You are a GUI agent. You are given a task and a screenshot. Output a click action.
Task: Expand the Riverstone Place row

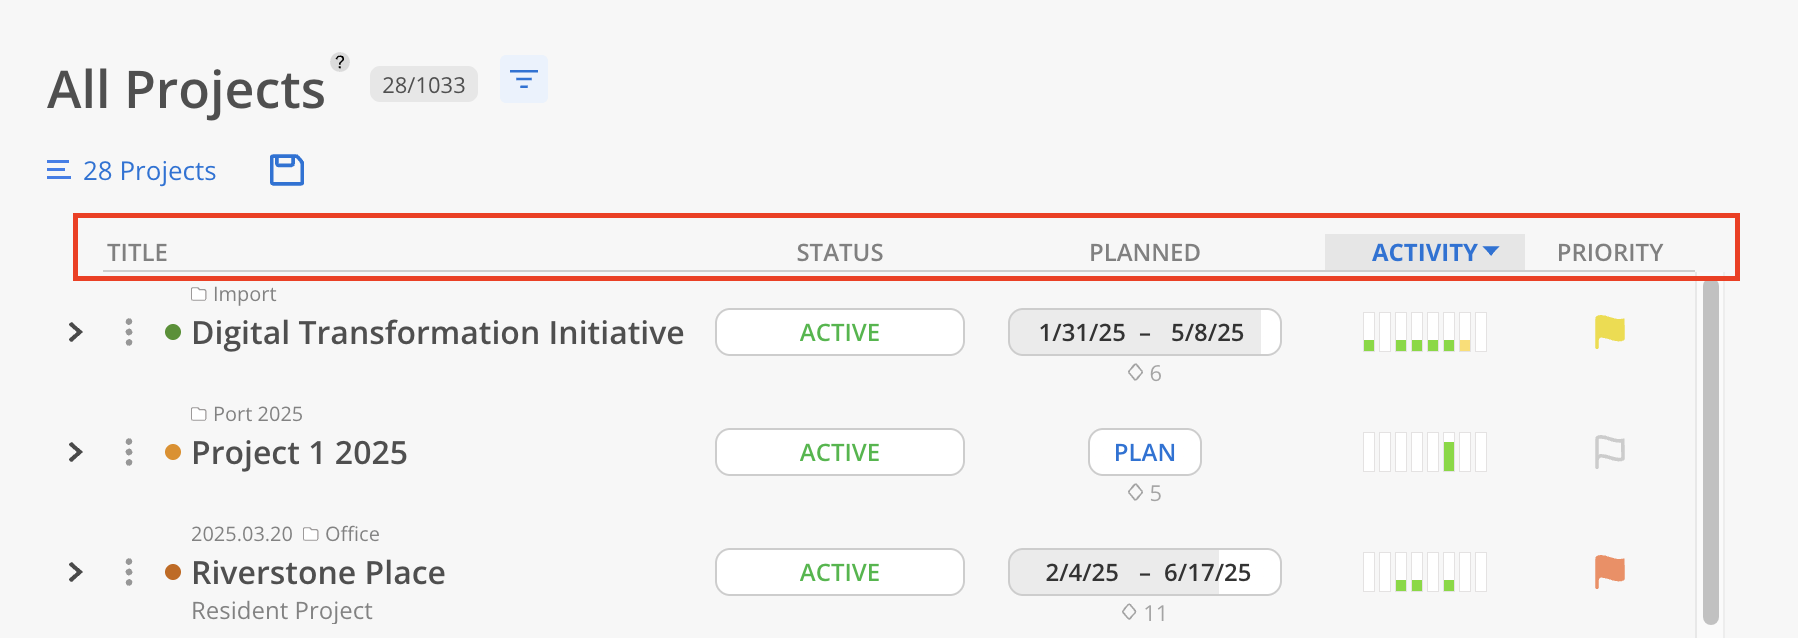pos(76,572)
